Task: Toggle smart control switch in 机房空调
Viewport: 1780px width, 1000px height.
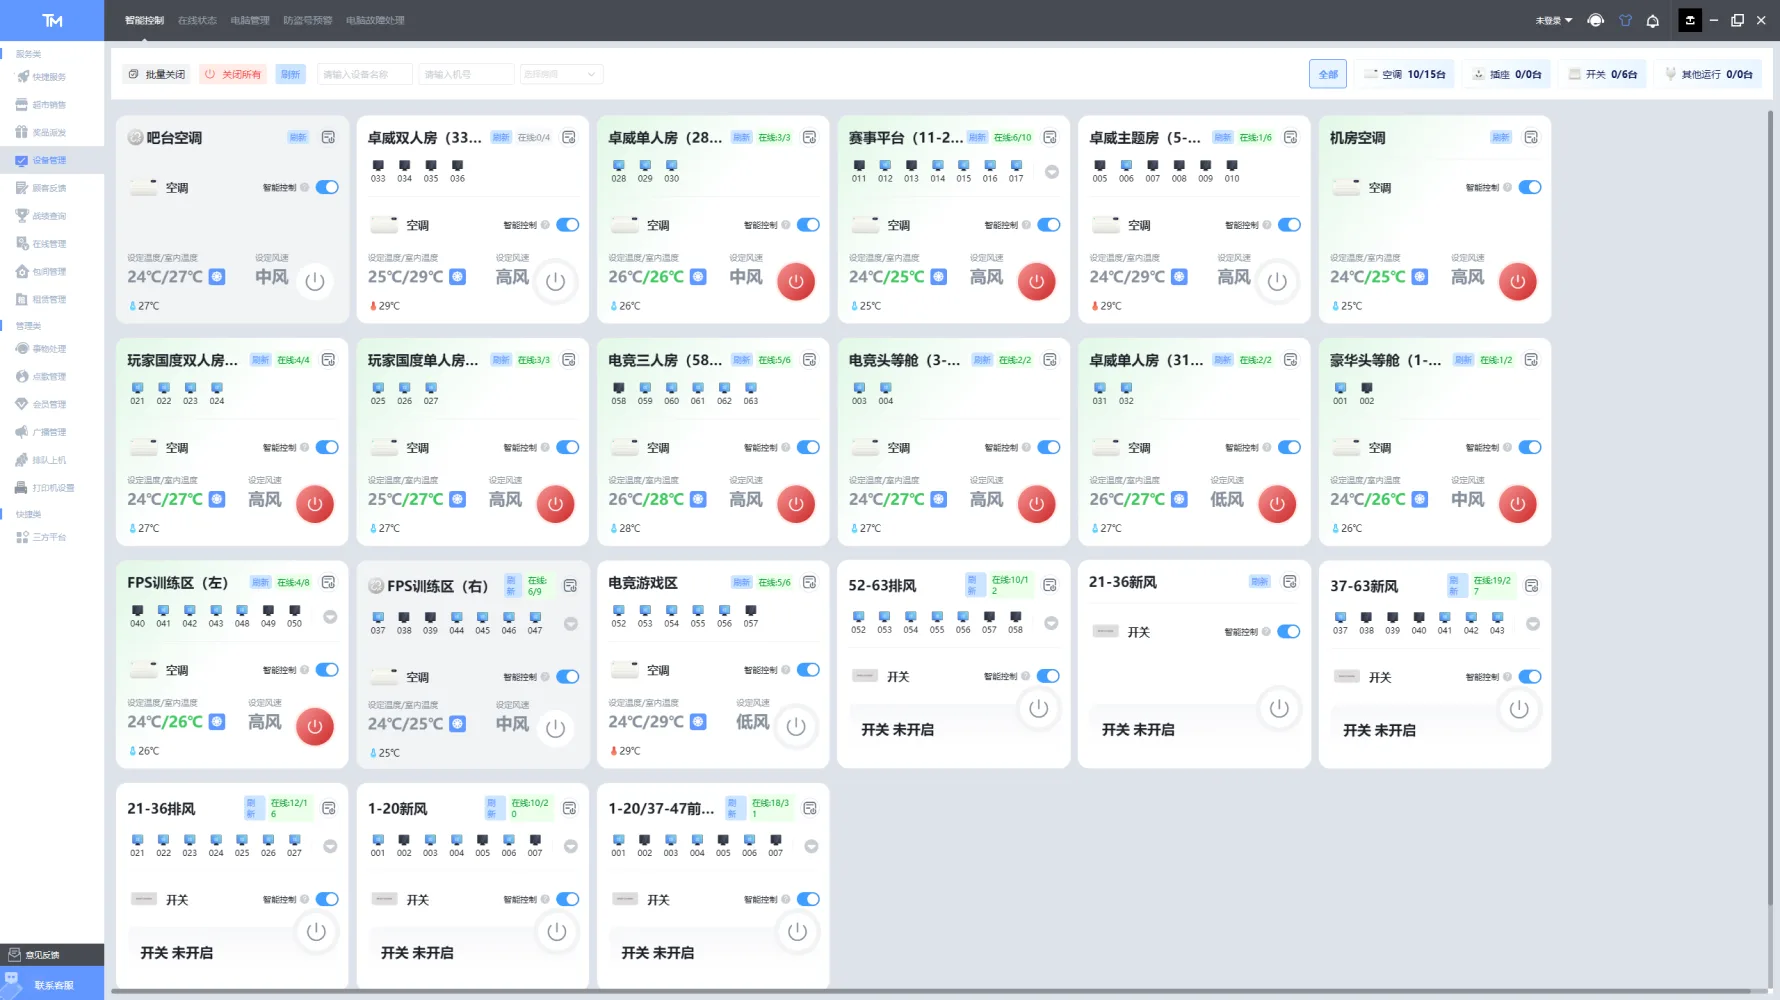Action: point(1530,187)
